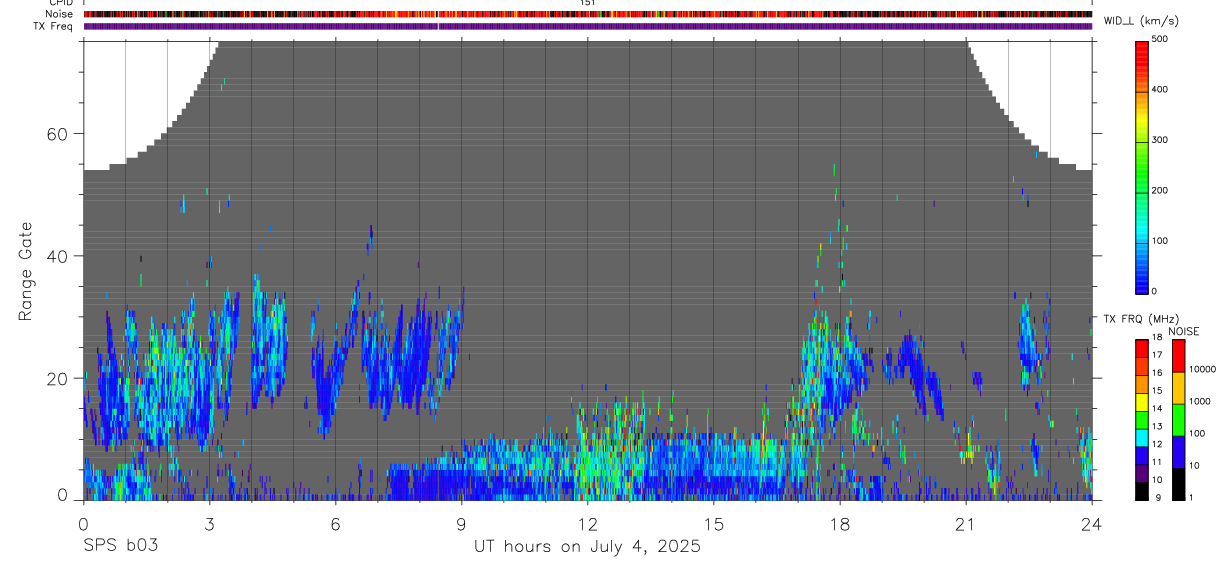Click the 18 tick on UT hours axis
Screen dimensions: 1228x567
point(840,523)
